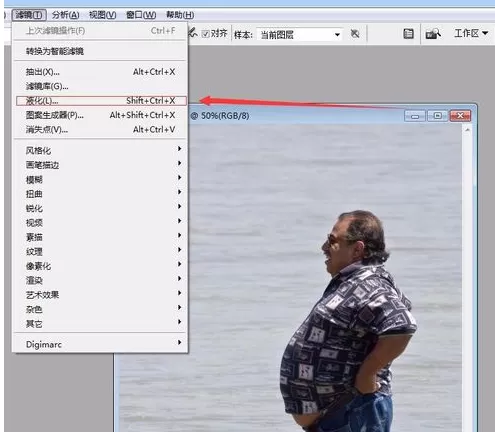This screenshot has height=432, width=495.
Task: Expand the 模糊 blur submenu
Action: (100, 179)
